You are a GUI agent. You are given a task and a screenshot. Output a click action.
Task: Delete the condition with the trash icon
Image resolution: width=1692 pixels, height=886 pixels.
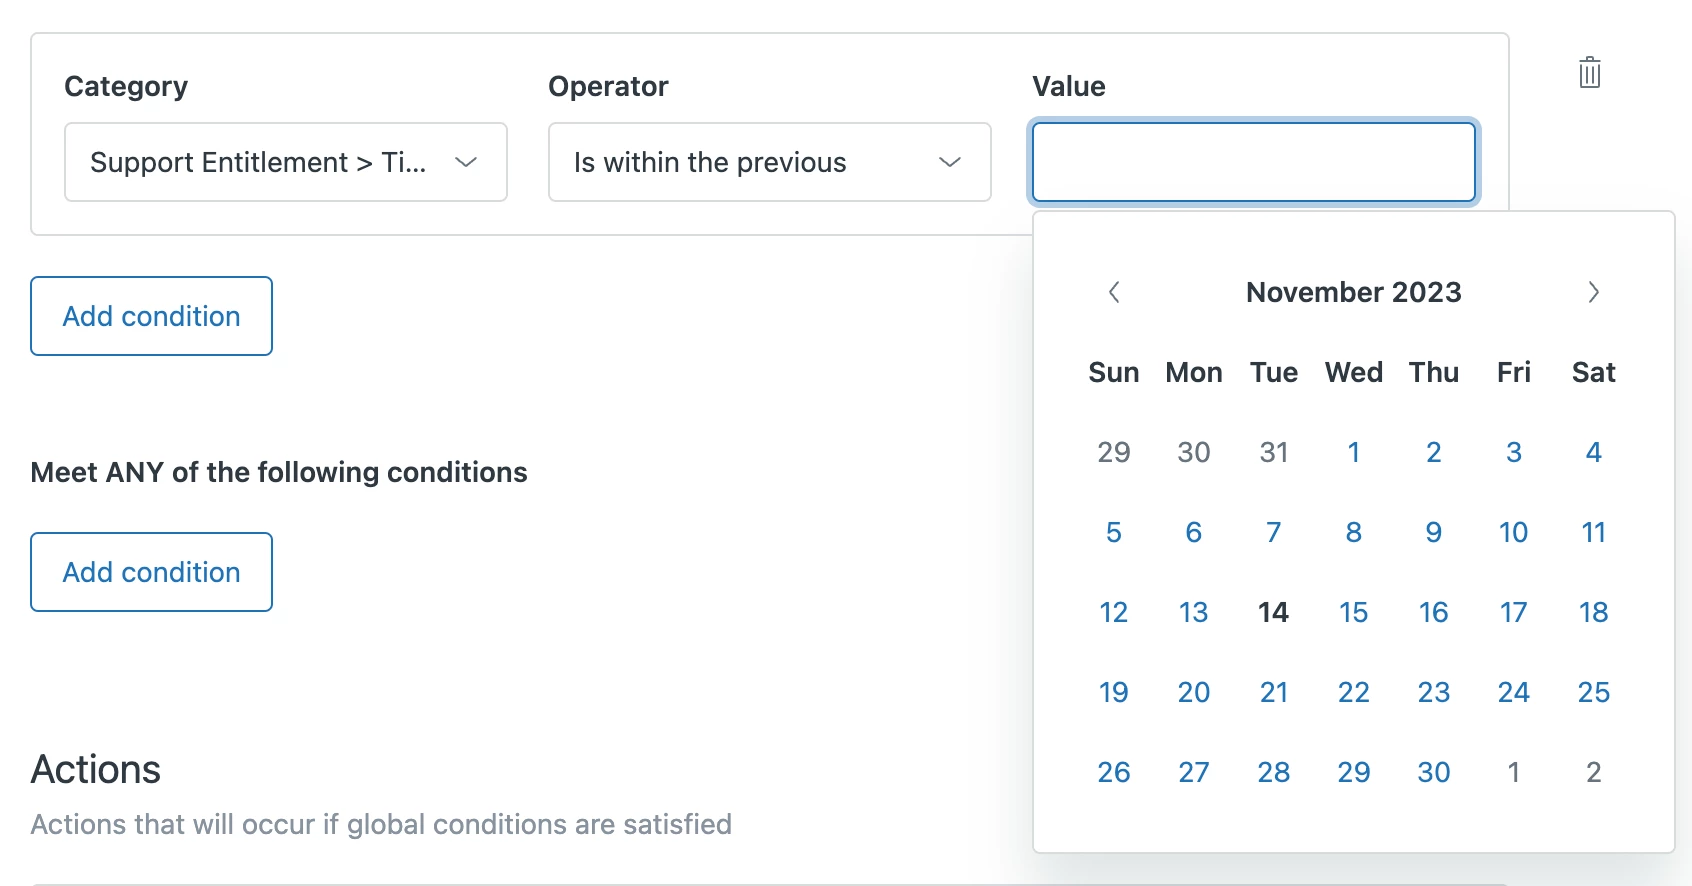coord(1589,73)
